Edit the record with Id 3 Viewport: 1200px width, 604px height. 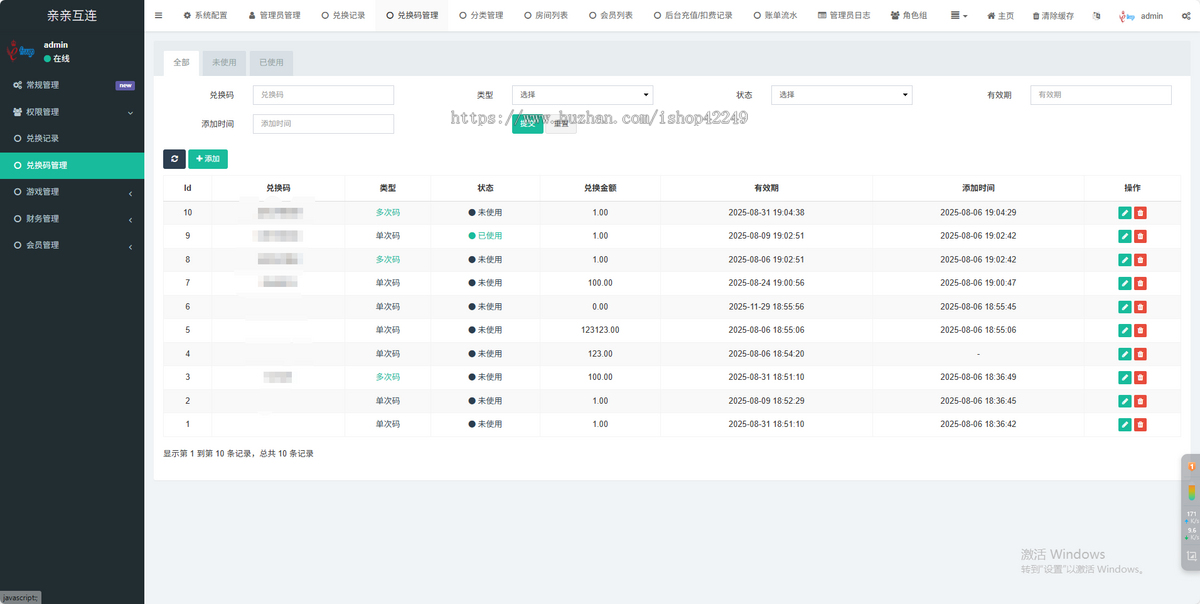[1125, 377]
